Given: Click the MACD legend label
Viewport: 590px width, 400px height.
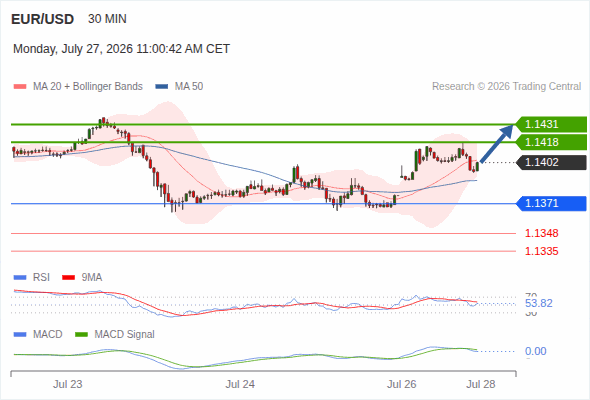Looking at the screenshot, I should [47, 335].
